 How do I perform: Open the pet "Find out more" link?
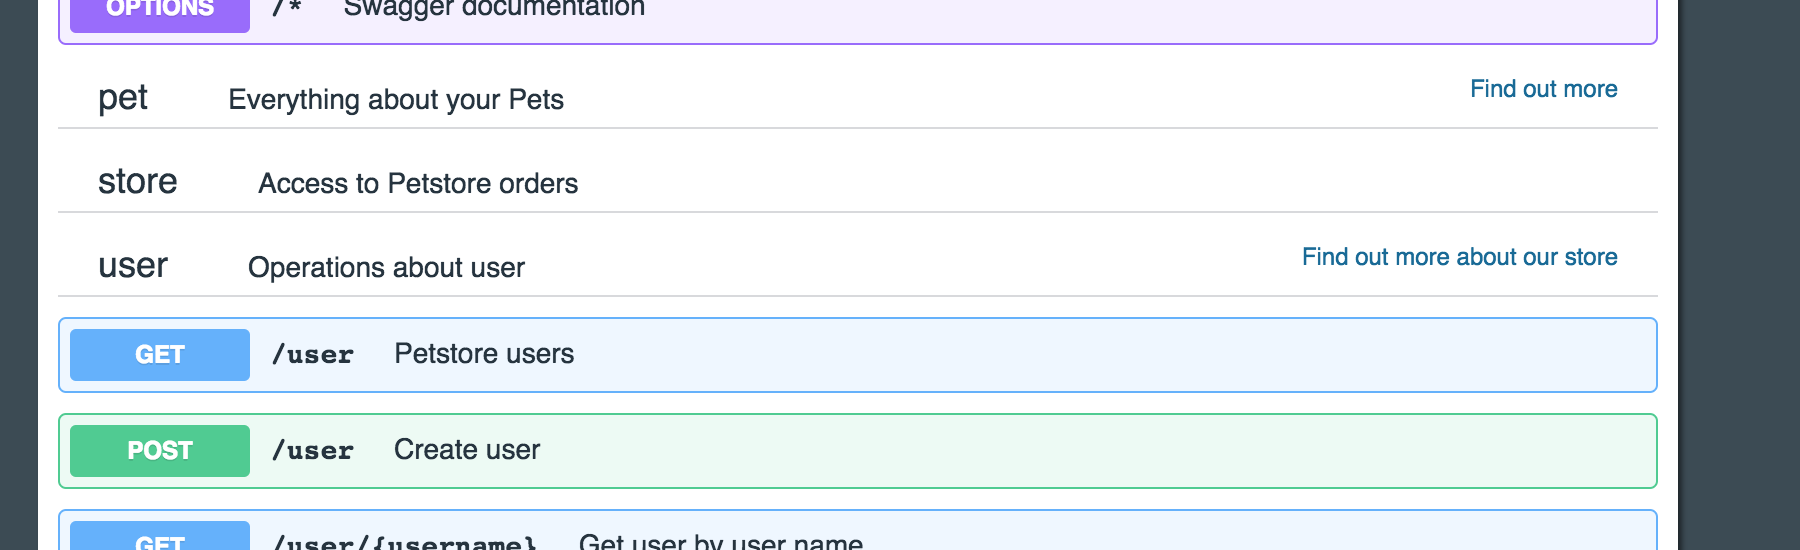pyautogui.click(x=1543, y=89)
